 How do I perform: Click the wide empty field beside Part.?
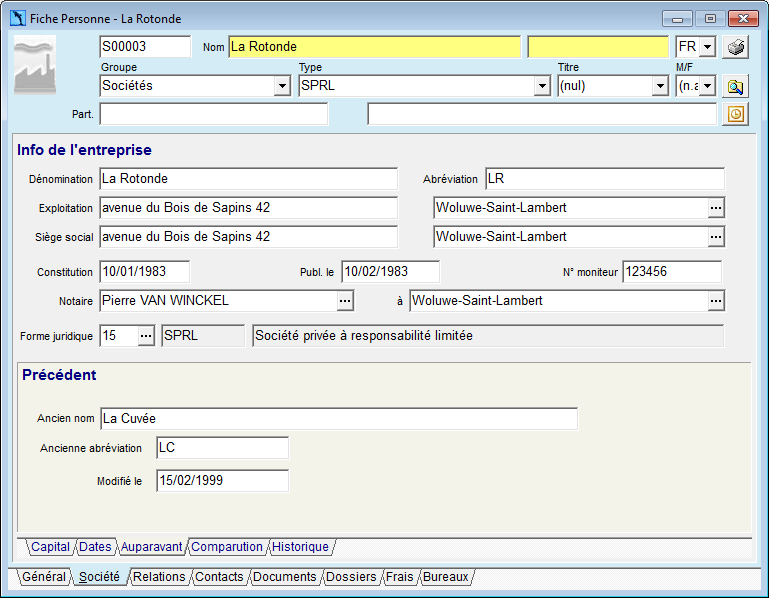(542, 114)
